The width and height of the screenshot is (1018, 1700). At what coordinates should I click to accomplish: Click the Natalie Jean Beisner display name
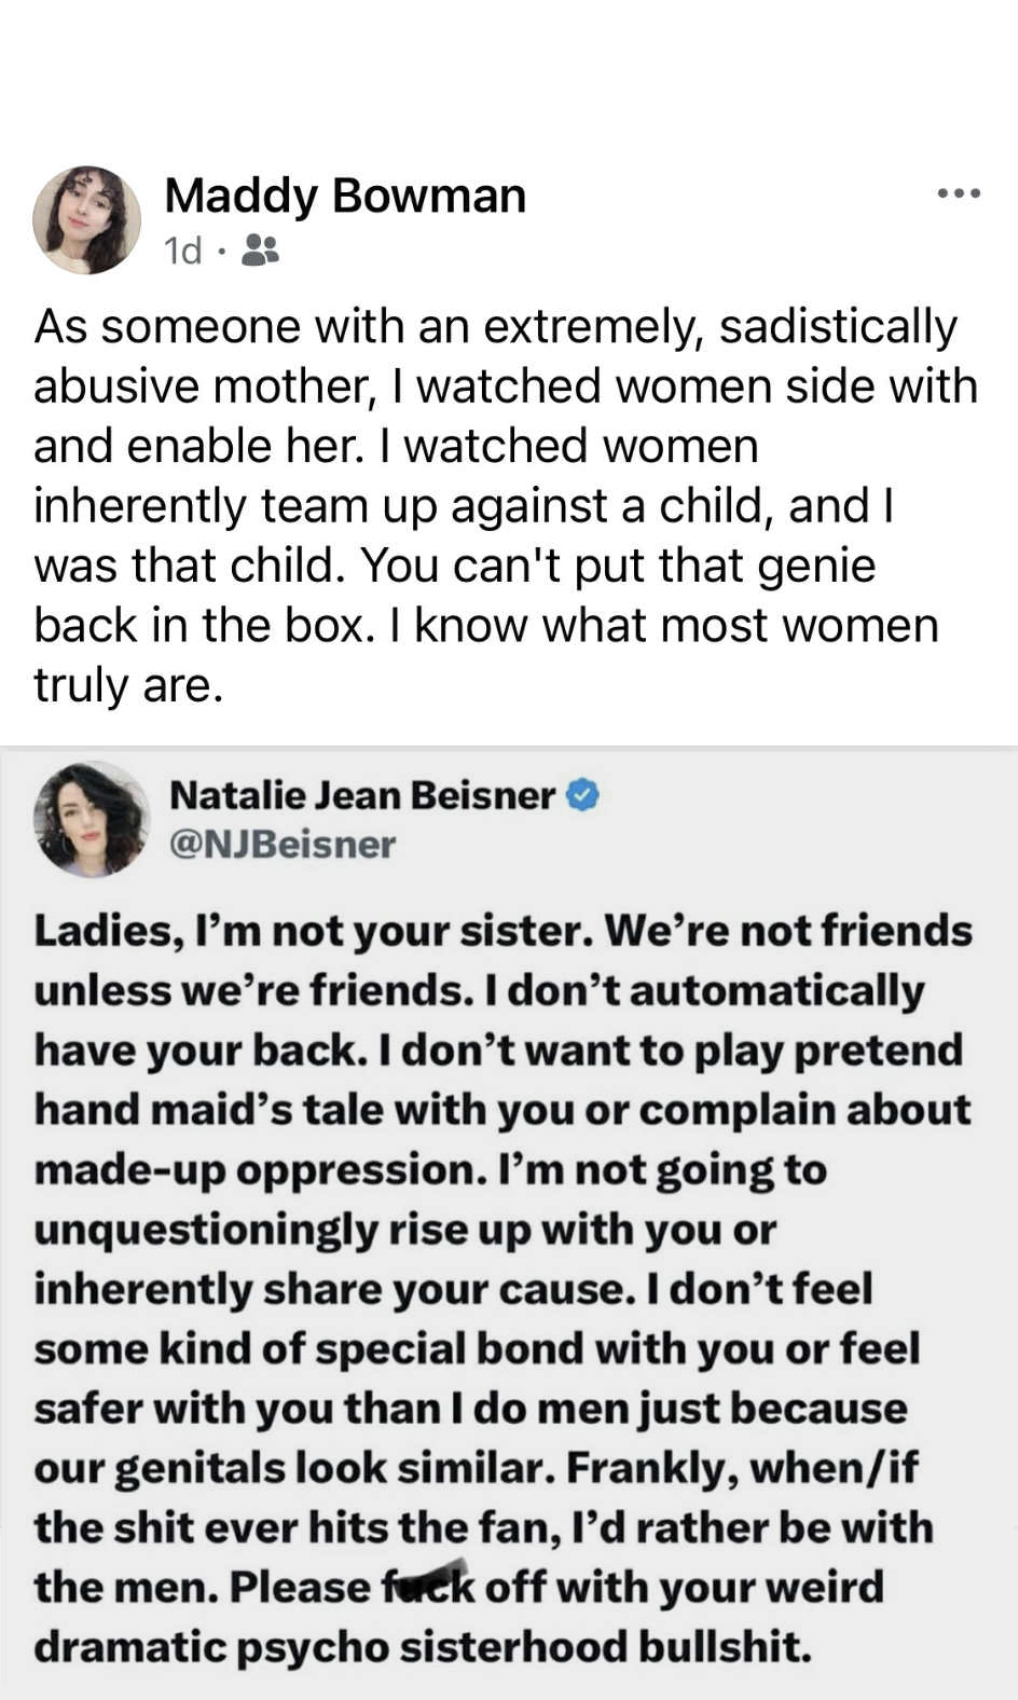click(x=362, y=795)
